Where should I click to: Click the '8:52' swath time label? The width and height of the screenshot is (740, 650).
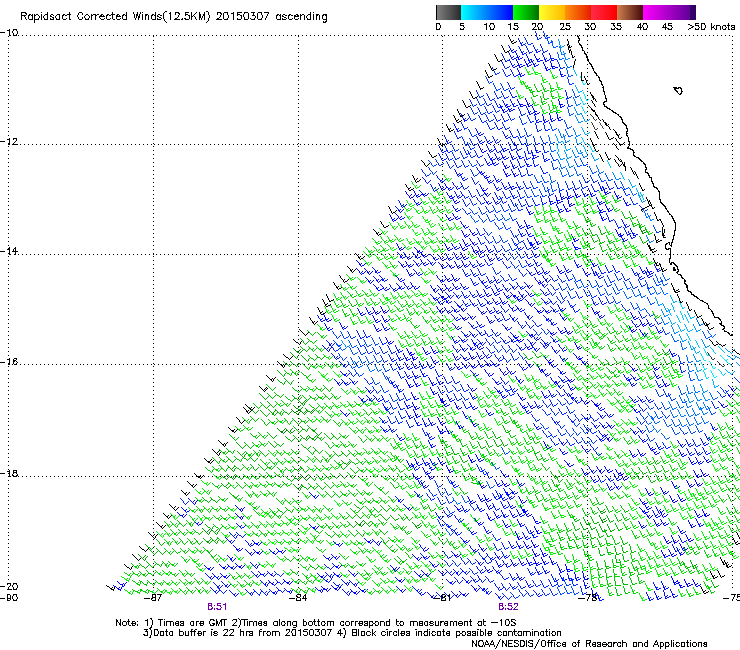508,607
